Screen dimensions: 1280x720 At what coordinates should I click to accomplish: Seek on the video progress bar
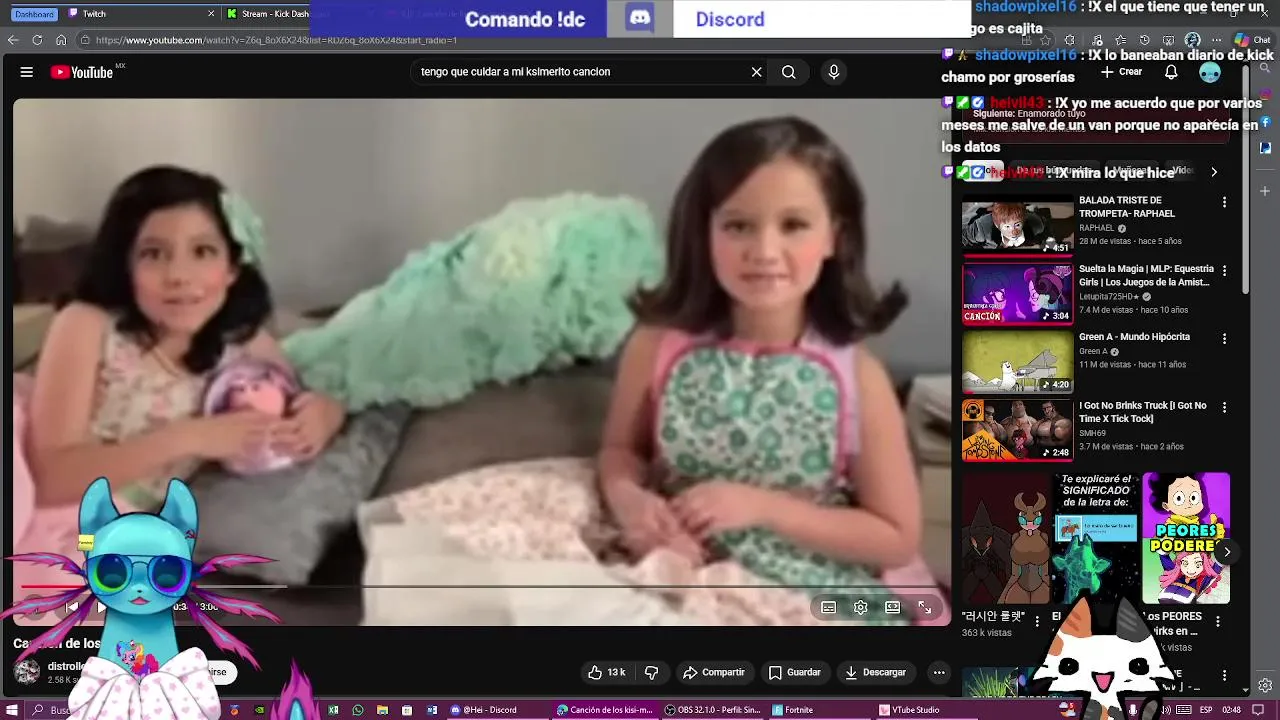(x=482, y=587)
